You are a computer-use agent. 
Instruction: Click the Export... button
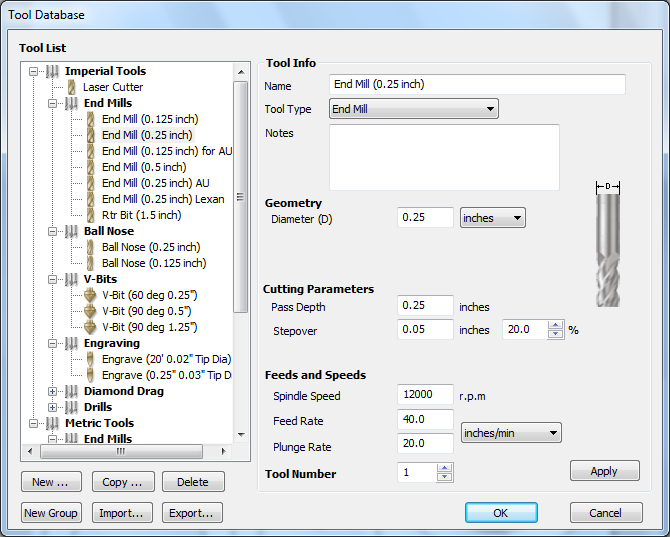point(192,513)
